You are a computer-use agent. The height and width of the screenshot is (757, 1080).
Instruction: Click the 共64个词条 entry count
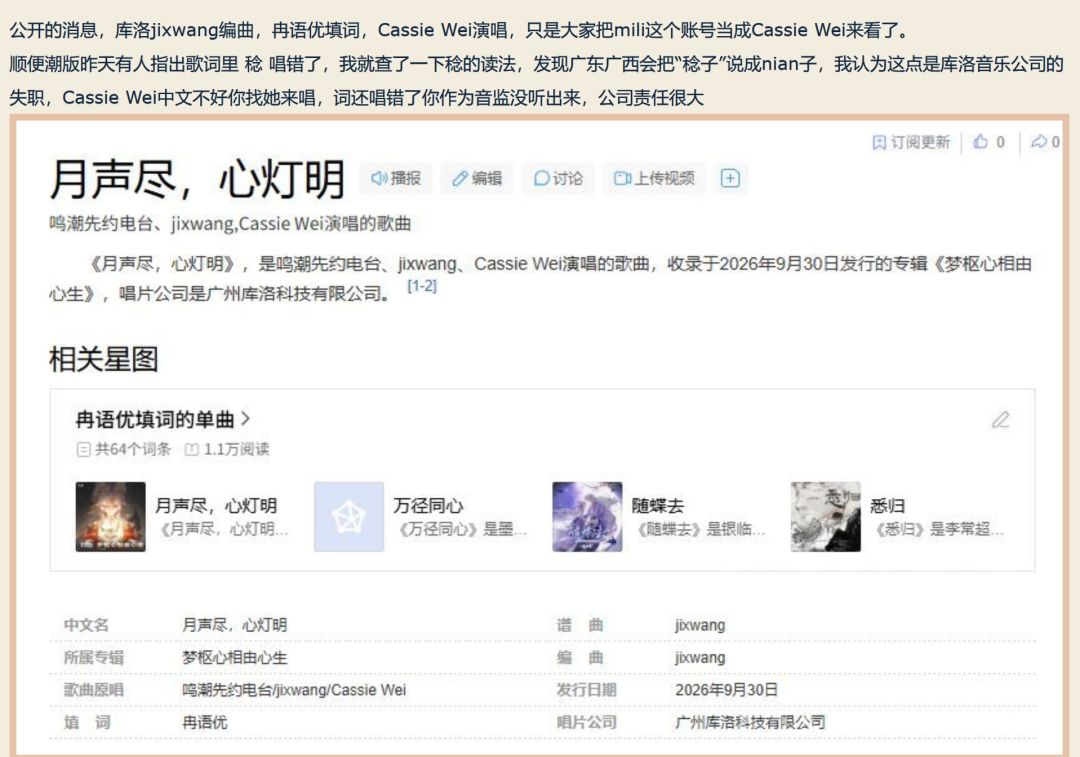point(124,449)
